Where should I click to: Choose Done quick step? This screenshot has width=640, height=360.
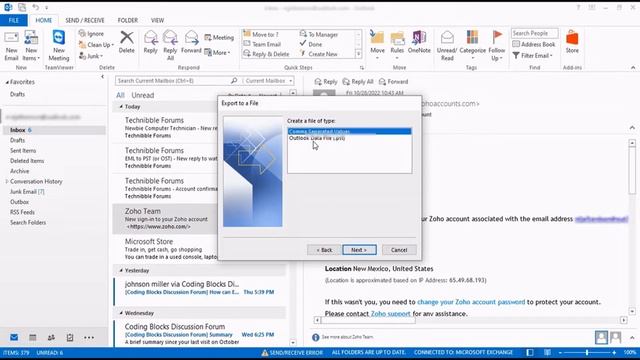[x=311, y=44]
